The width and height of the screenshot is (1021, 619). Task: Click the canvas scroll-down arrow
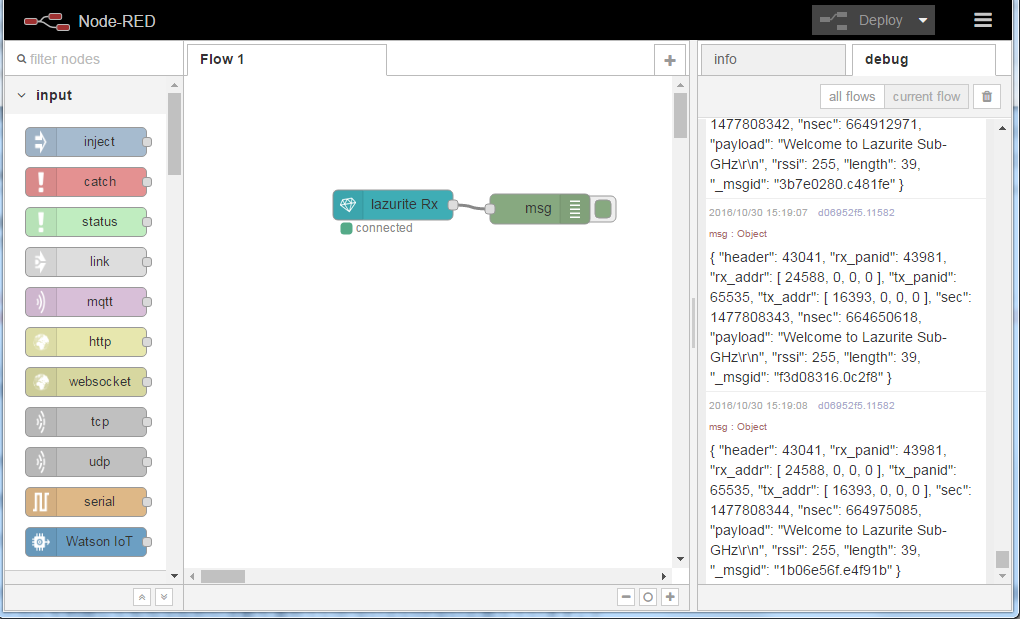(x=680, y=558)
